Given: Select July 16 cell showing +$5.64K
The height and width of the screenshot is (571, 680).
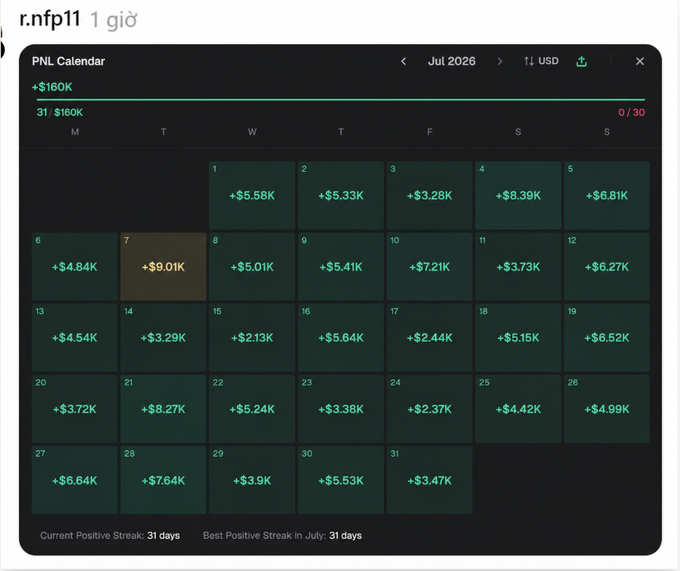Looking at the screenshot, I should click(x=341, y=337).
